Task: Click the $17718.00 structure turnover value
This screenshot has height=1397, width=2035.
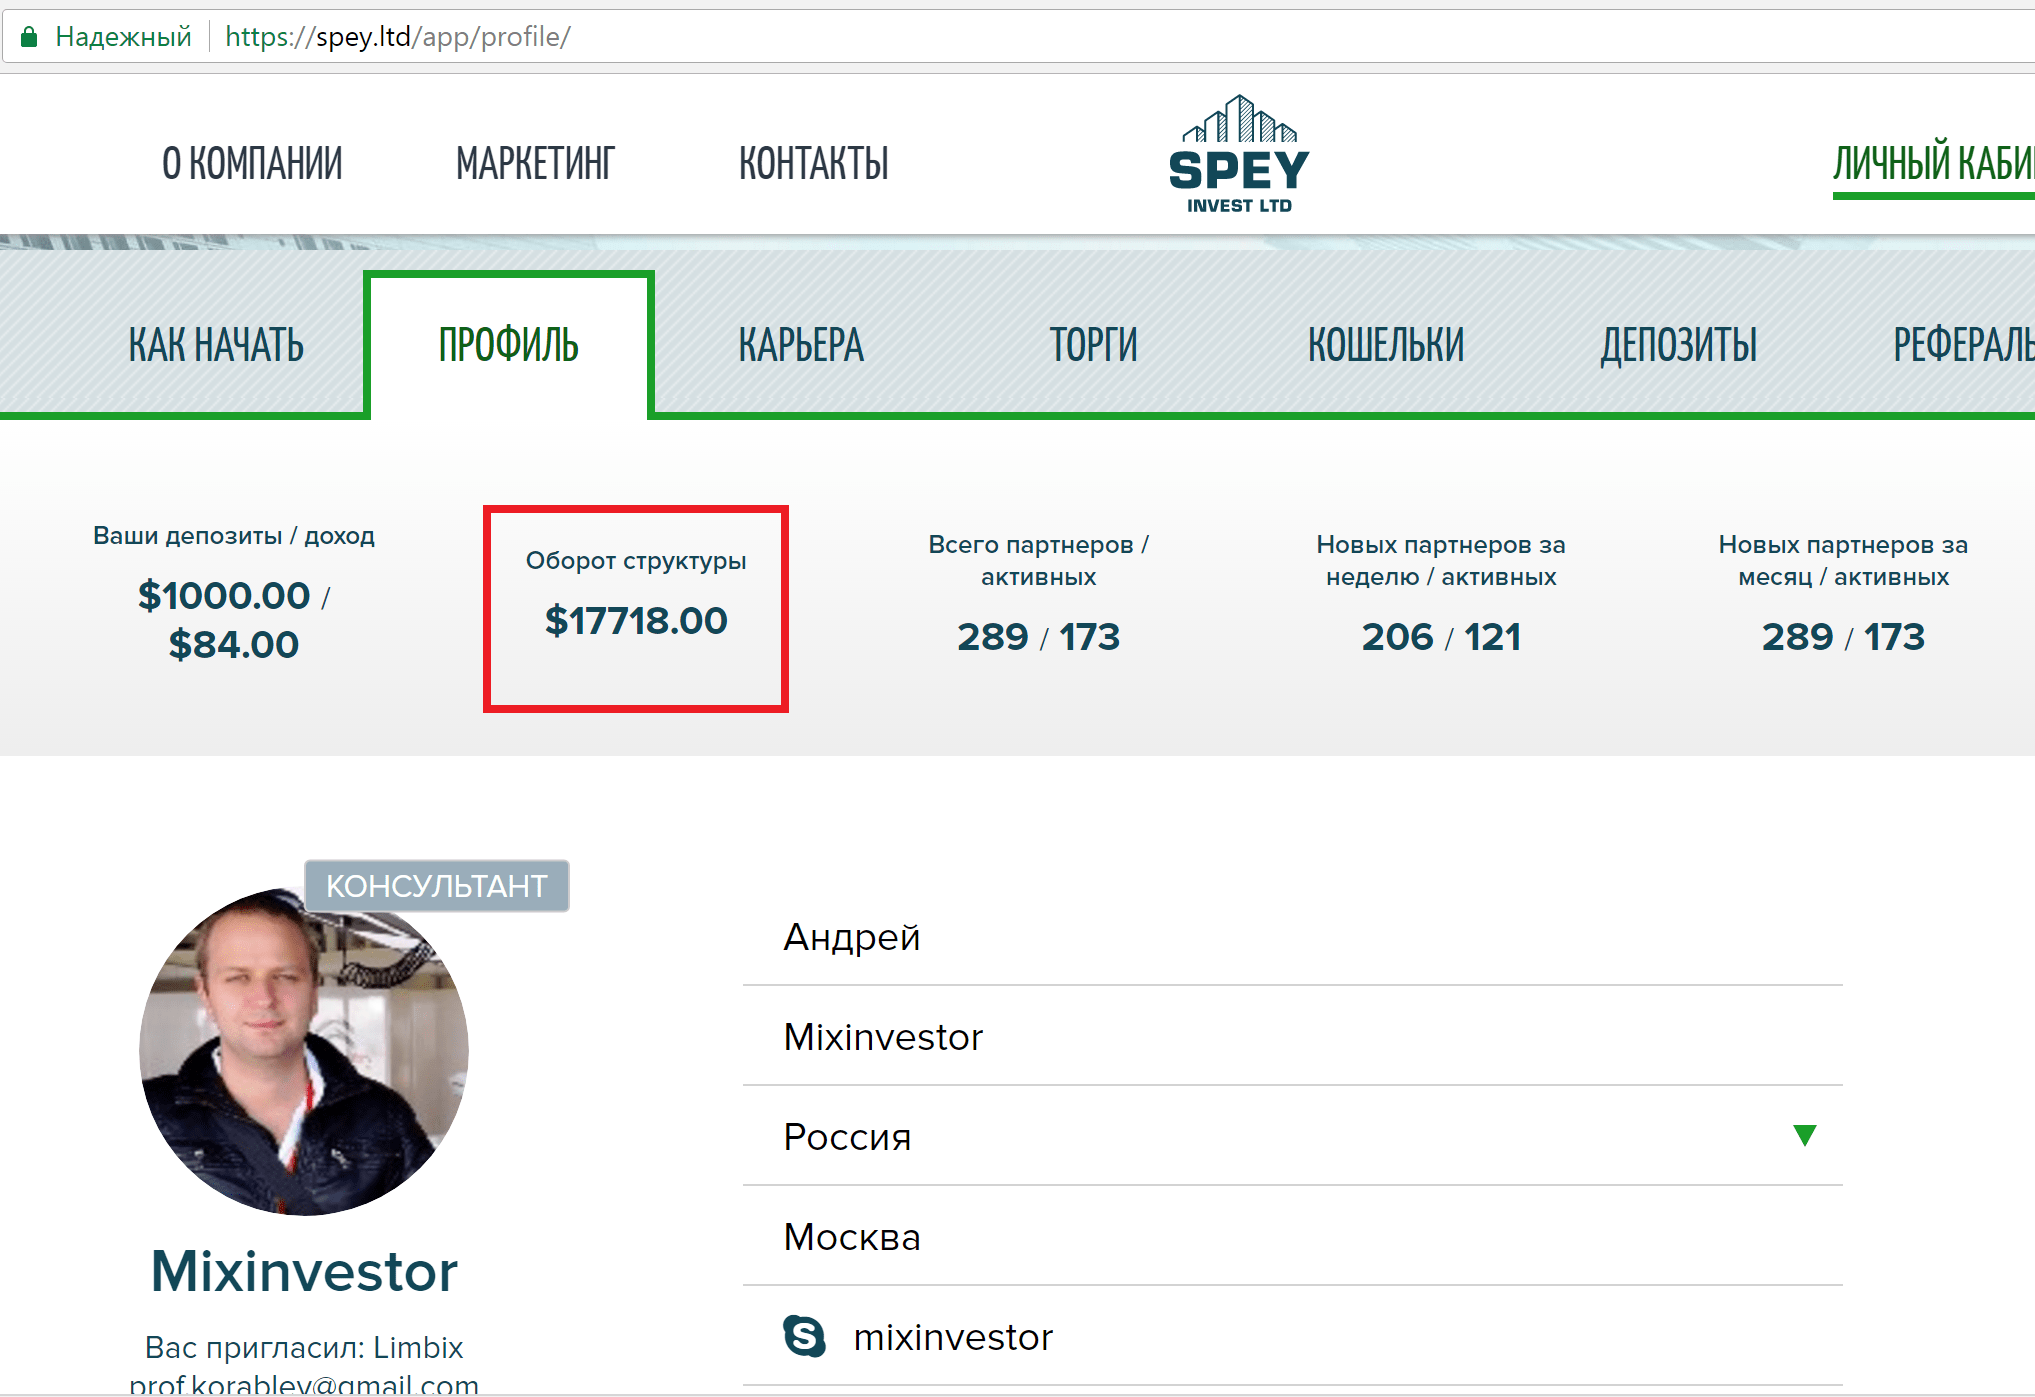Action: [x=636, y=621]
